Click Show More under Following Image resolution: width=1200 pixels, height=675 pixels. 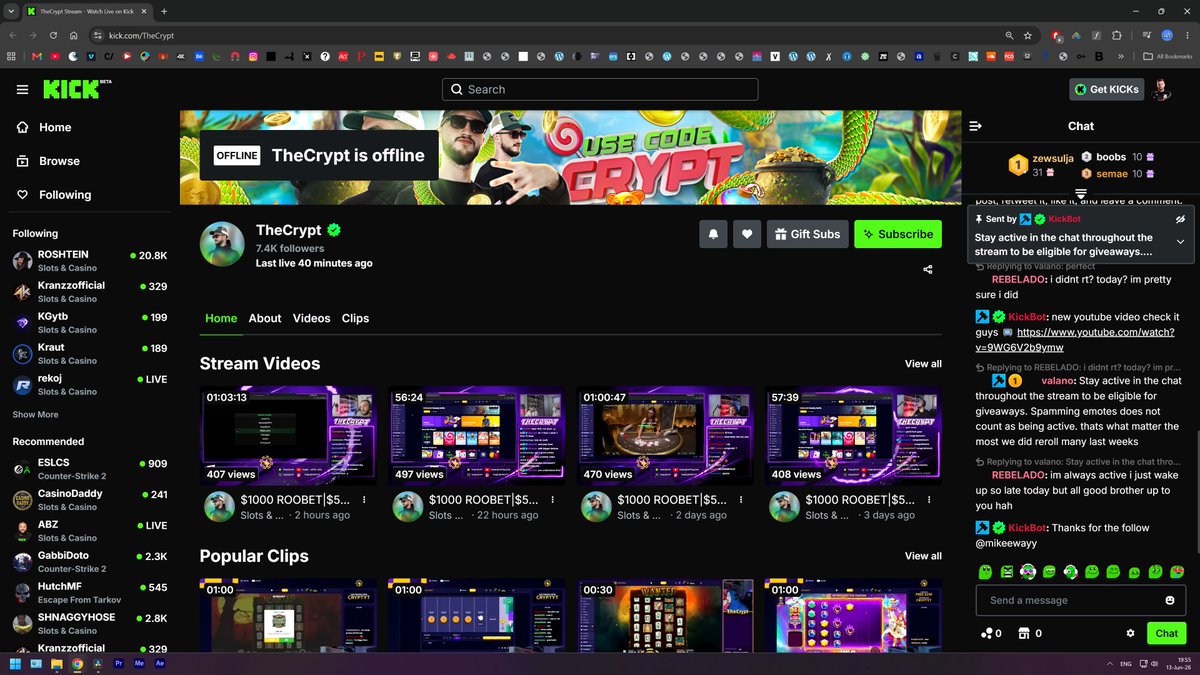tap(35, 414)
